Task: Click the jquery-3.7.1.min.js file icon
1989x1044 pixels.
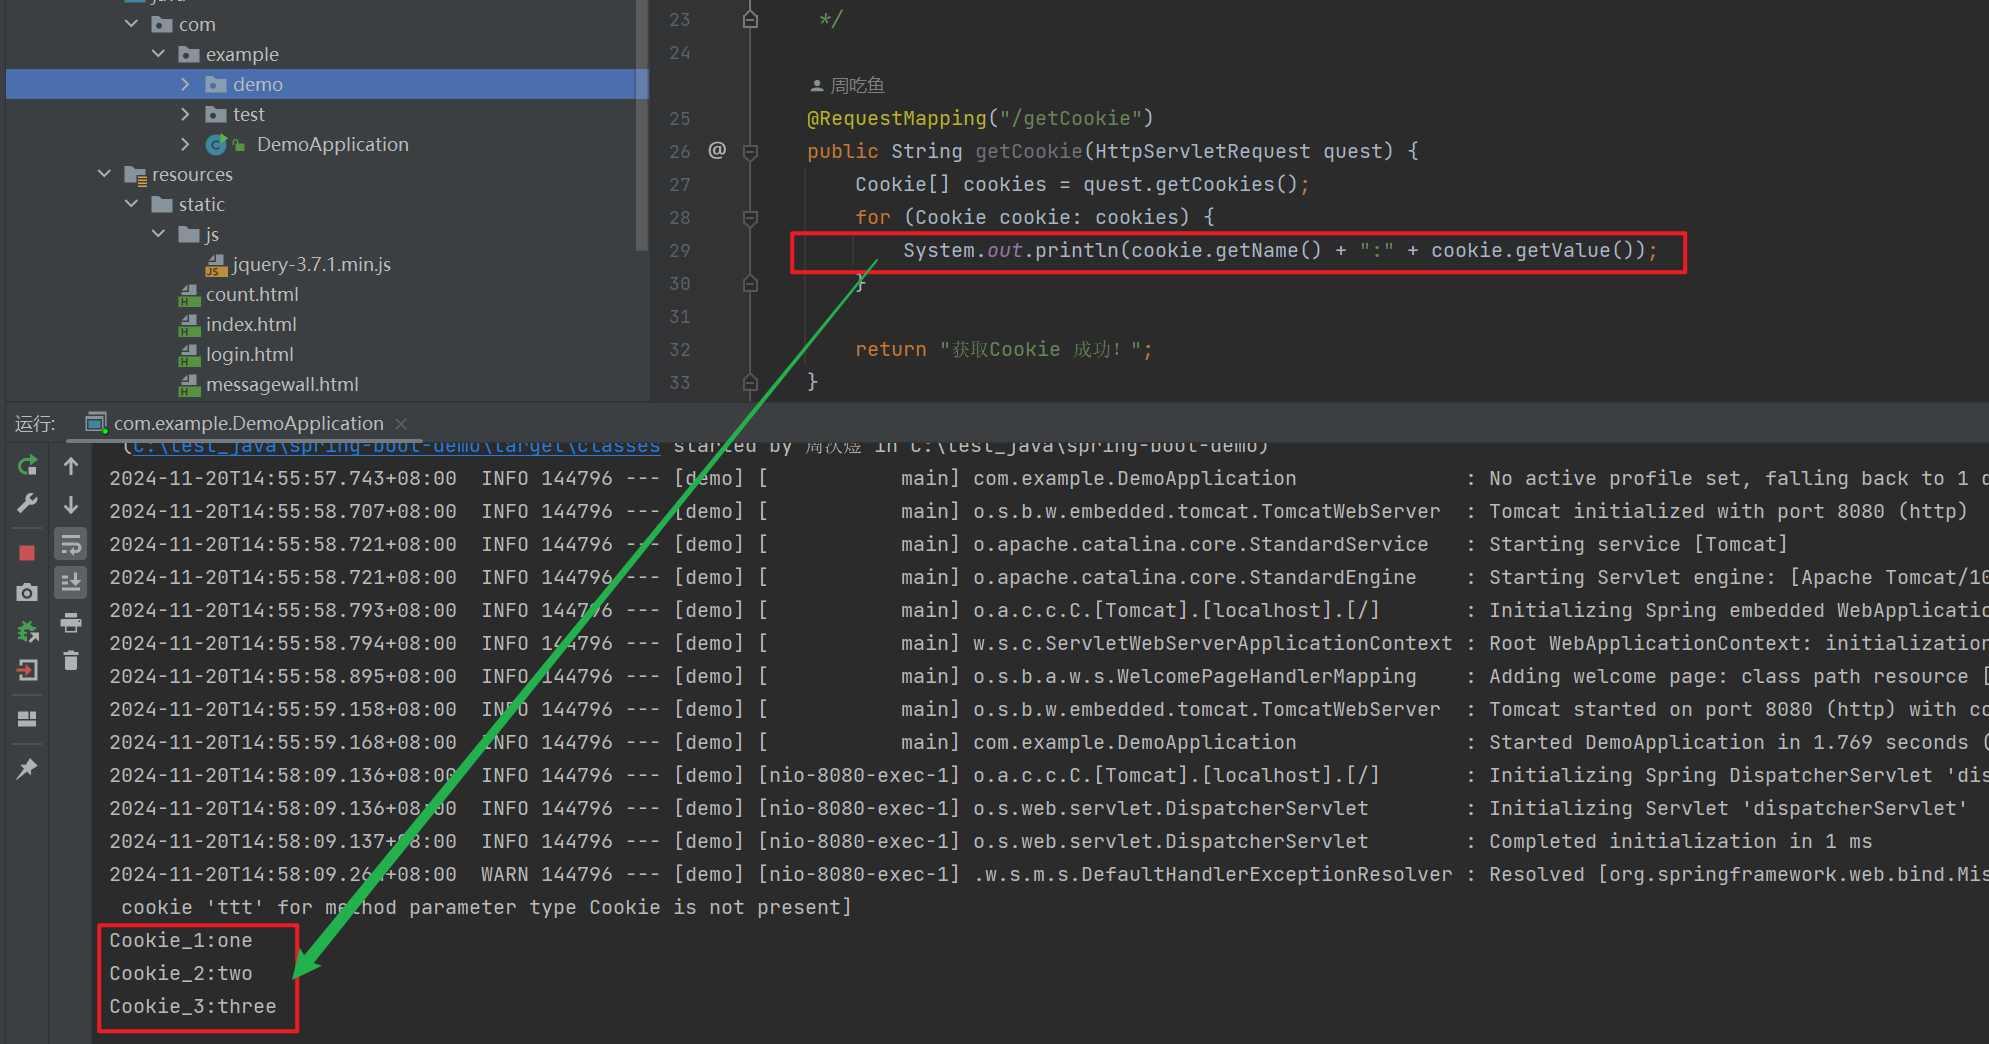Action: (216, 265)
